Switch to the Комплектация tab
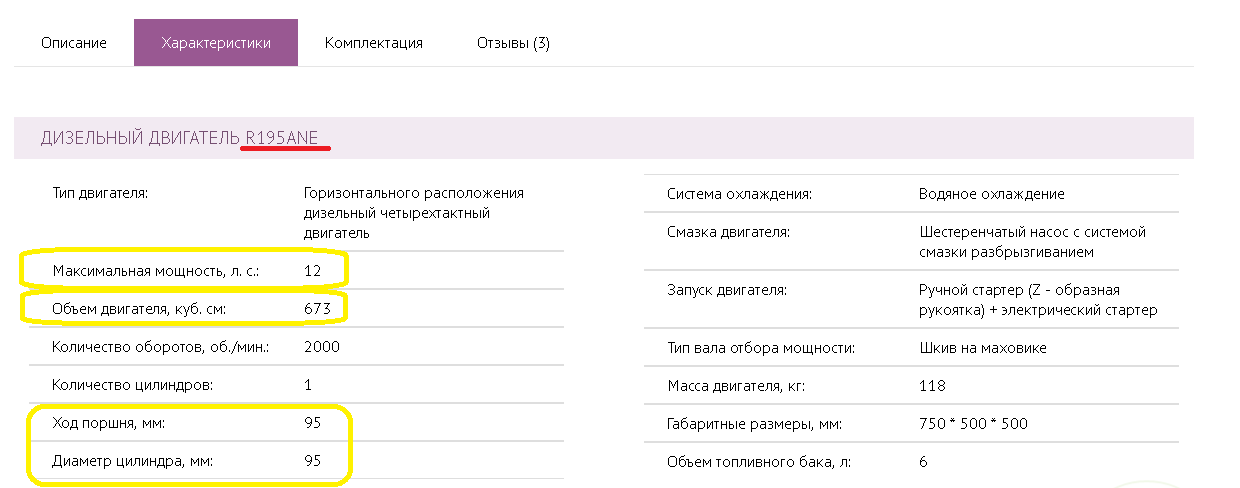The width and height of the screenshot is (1240, 488). (x=374, y=43)
